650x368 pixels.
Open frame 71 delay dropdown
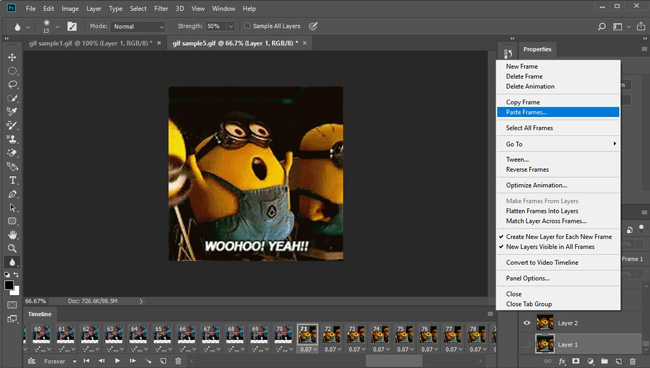tap(315, 349)
